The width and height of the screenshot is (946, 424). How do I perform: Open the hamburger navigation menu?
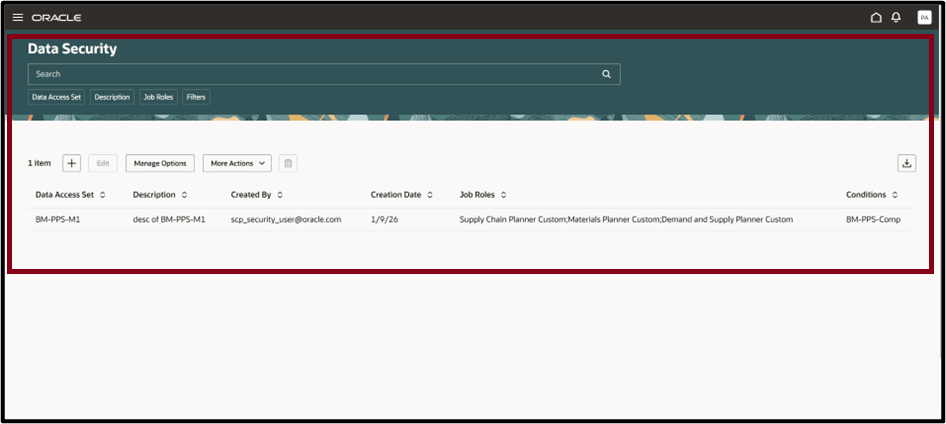click(x=18, y=17)
